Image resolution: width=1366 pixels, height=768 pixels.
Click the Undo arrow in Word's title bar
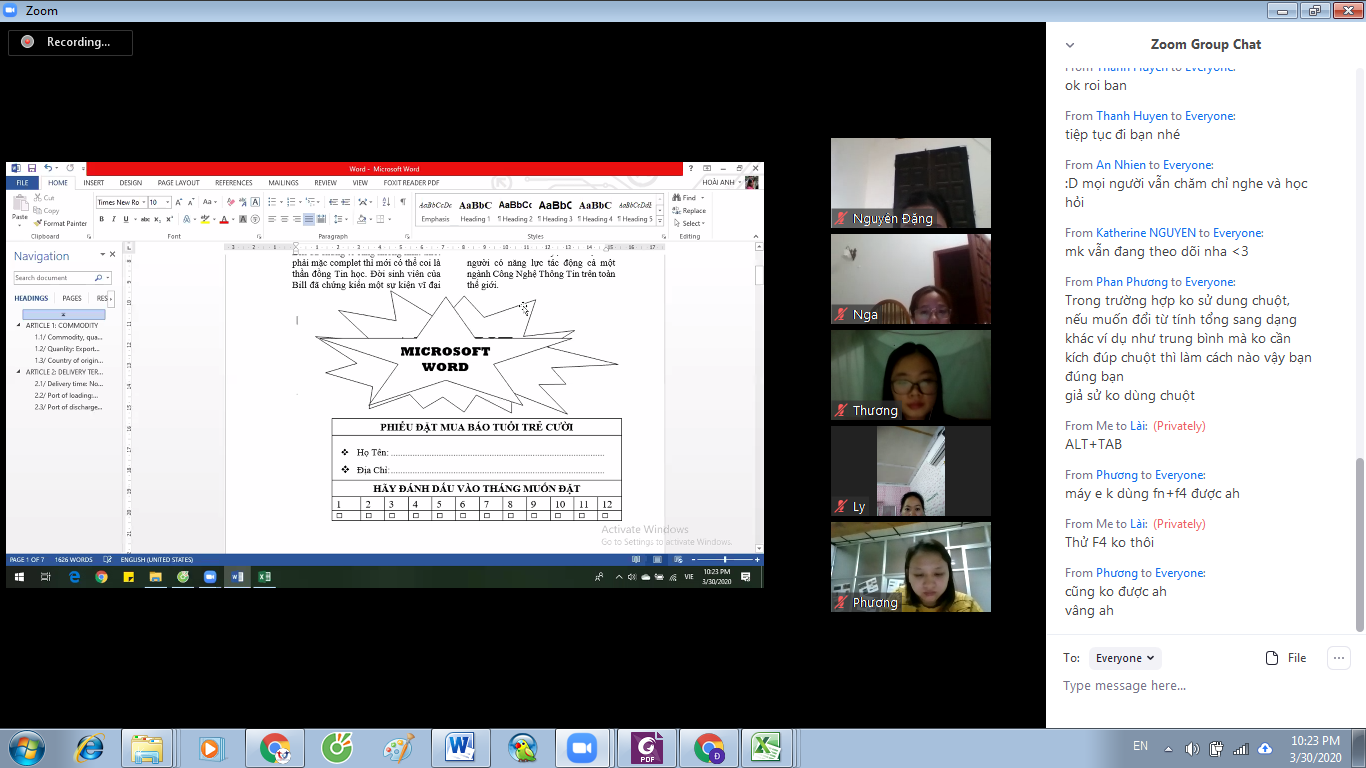[x=47, y=168]
